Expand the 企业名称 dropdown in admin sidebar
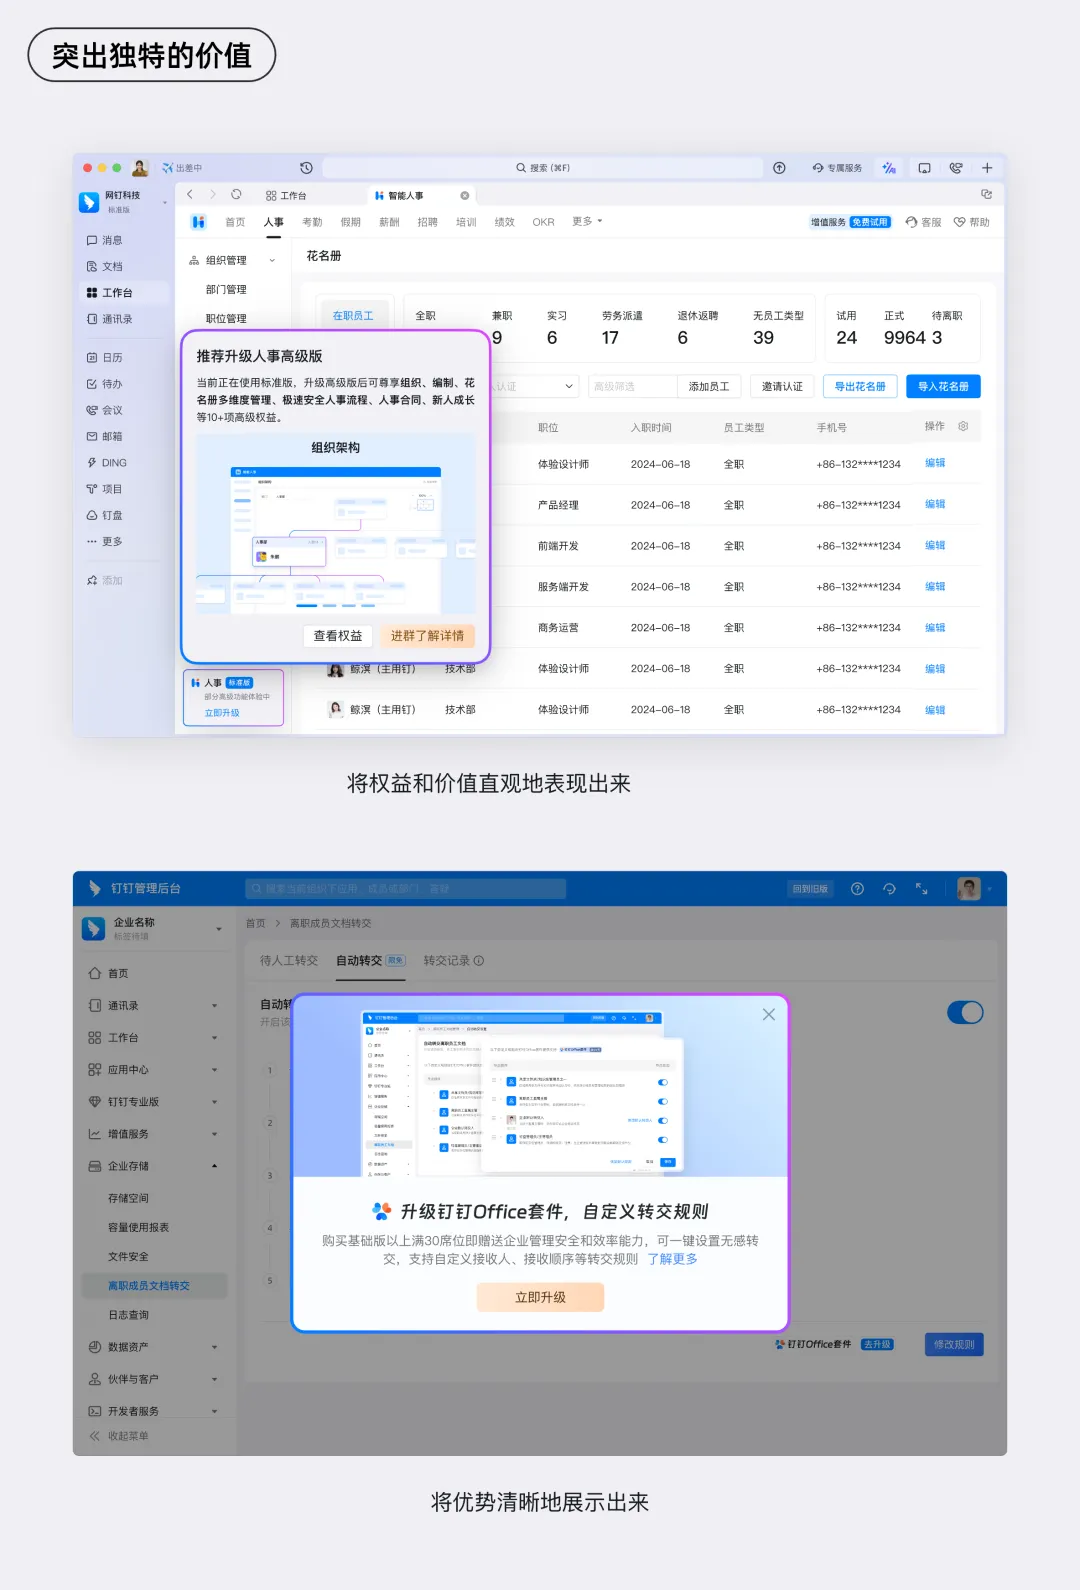1080x1590 pixels. pyautogui.click(x=219, y=929)
